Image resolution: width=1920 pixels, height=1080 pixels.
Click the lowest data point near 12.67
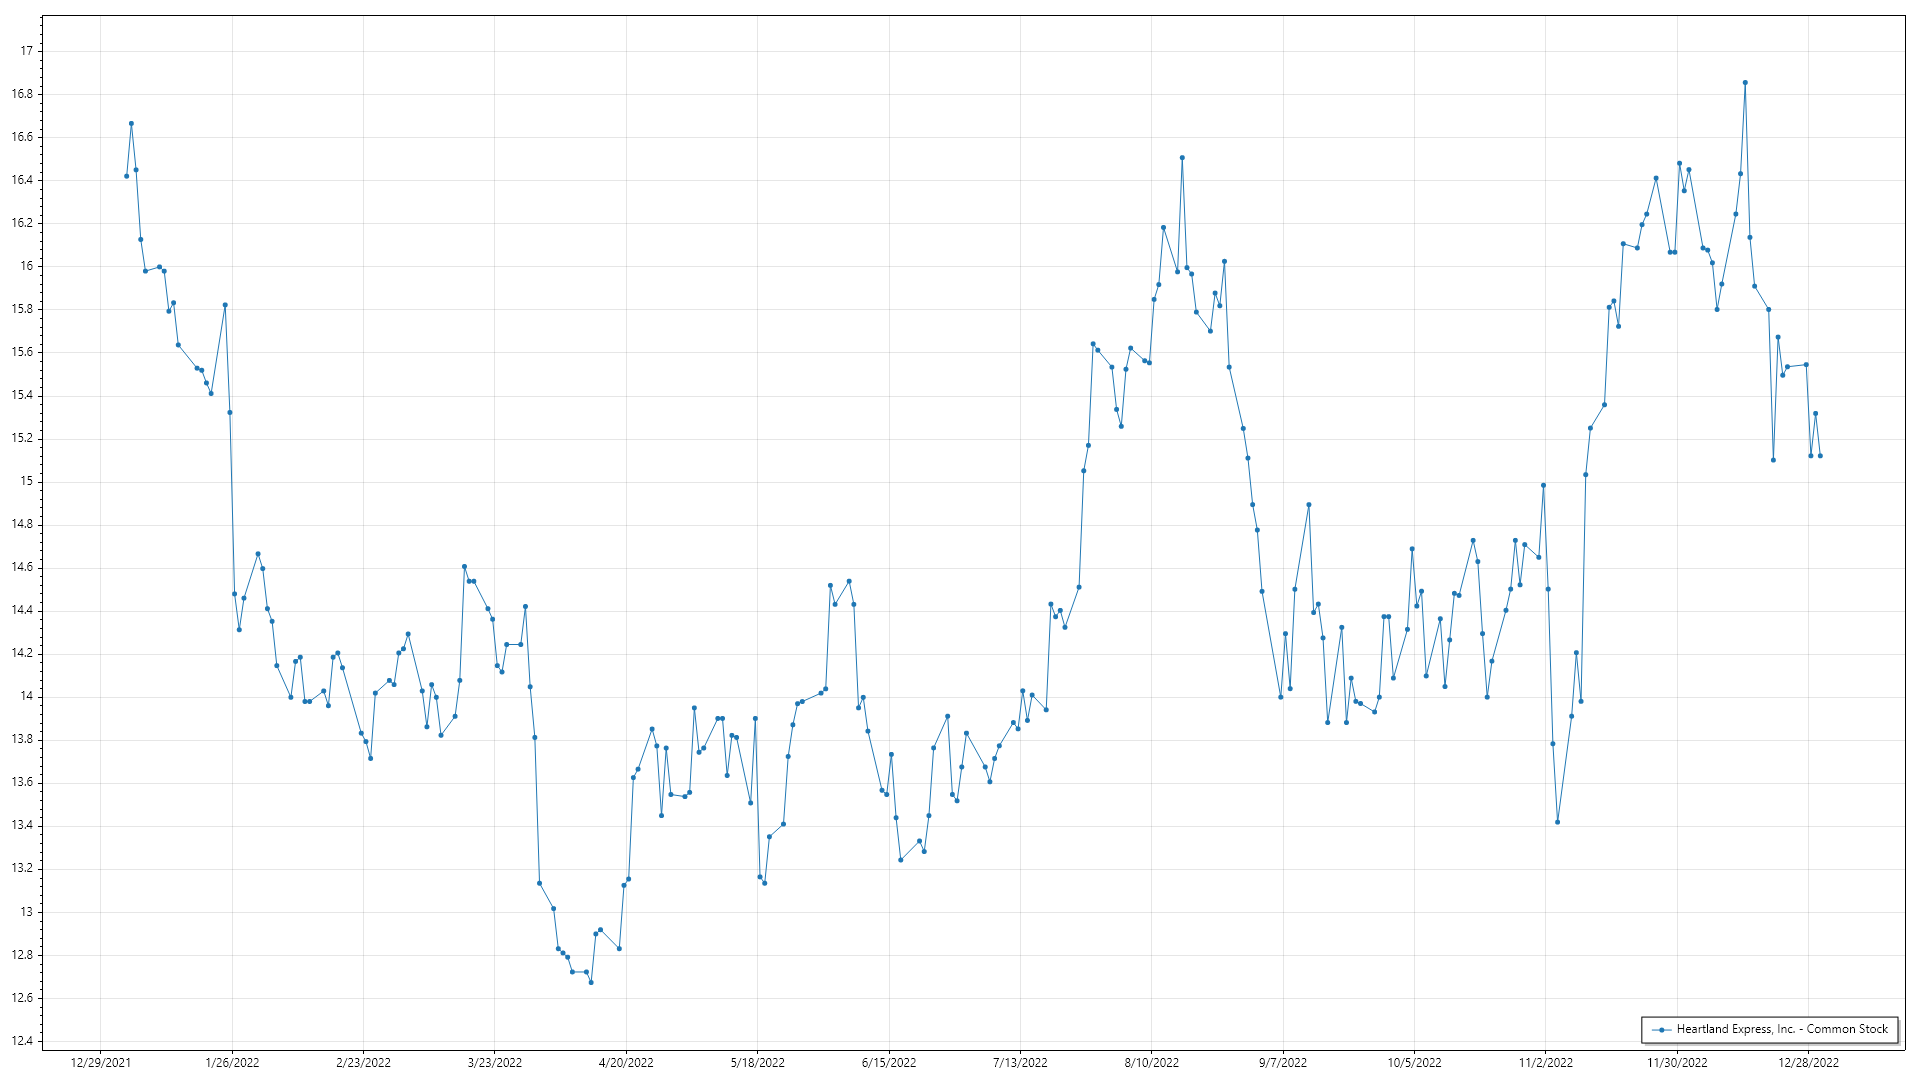[591, 982]
